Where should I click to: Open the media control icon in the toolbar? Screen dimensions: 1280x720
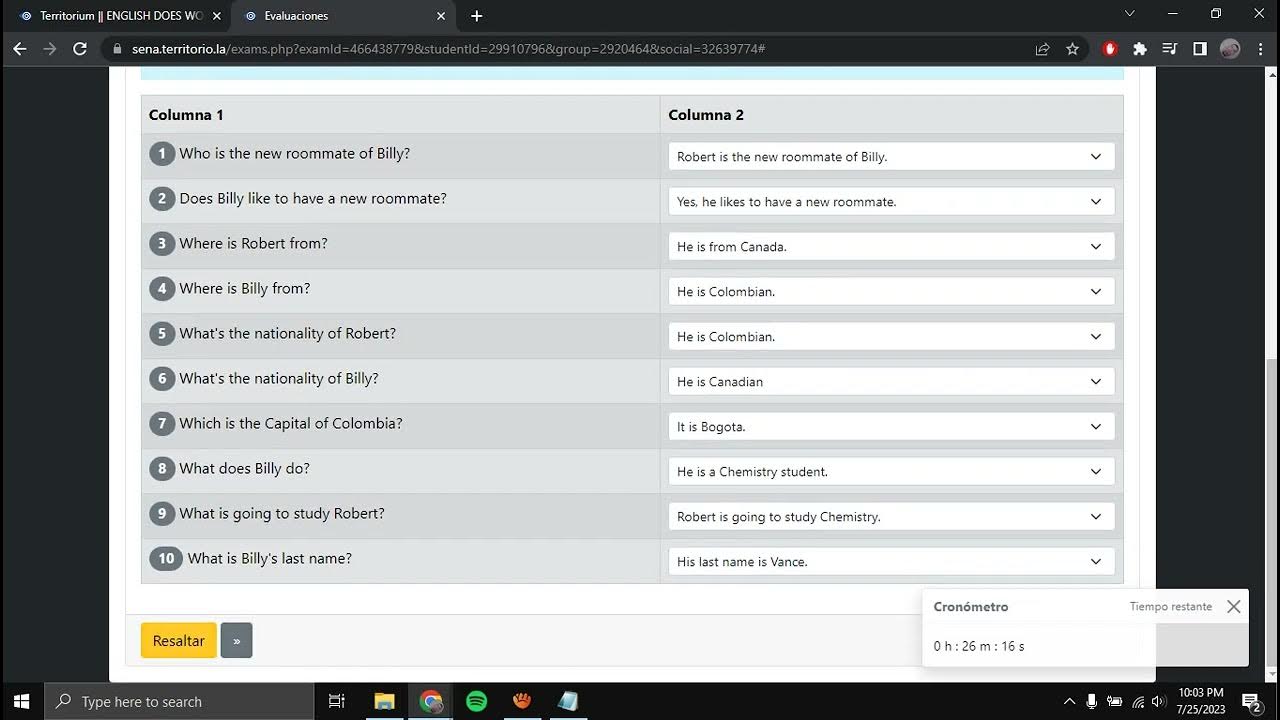[1170, 48]
